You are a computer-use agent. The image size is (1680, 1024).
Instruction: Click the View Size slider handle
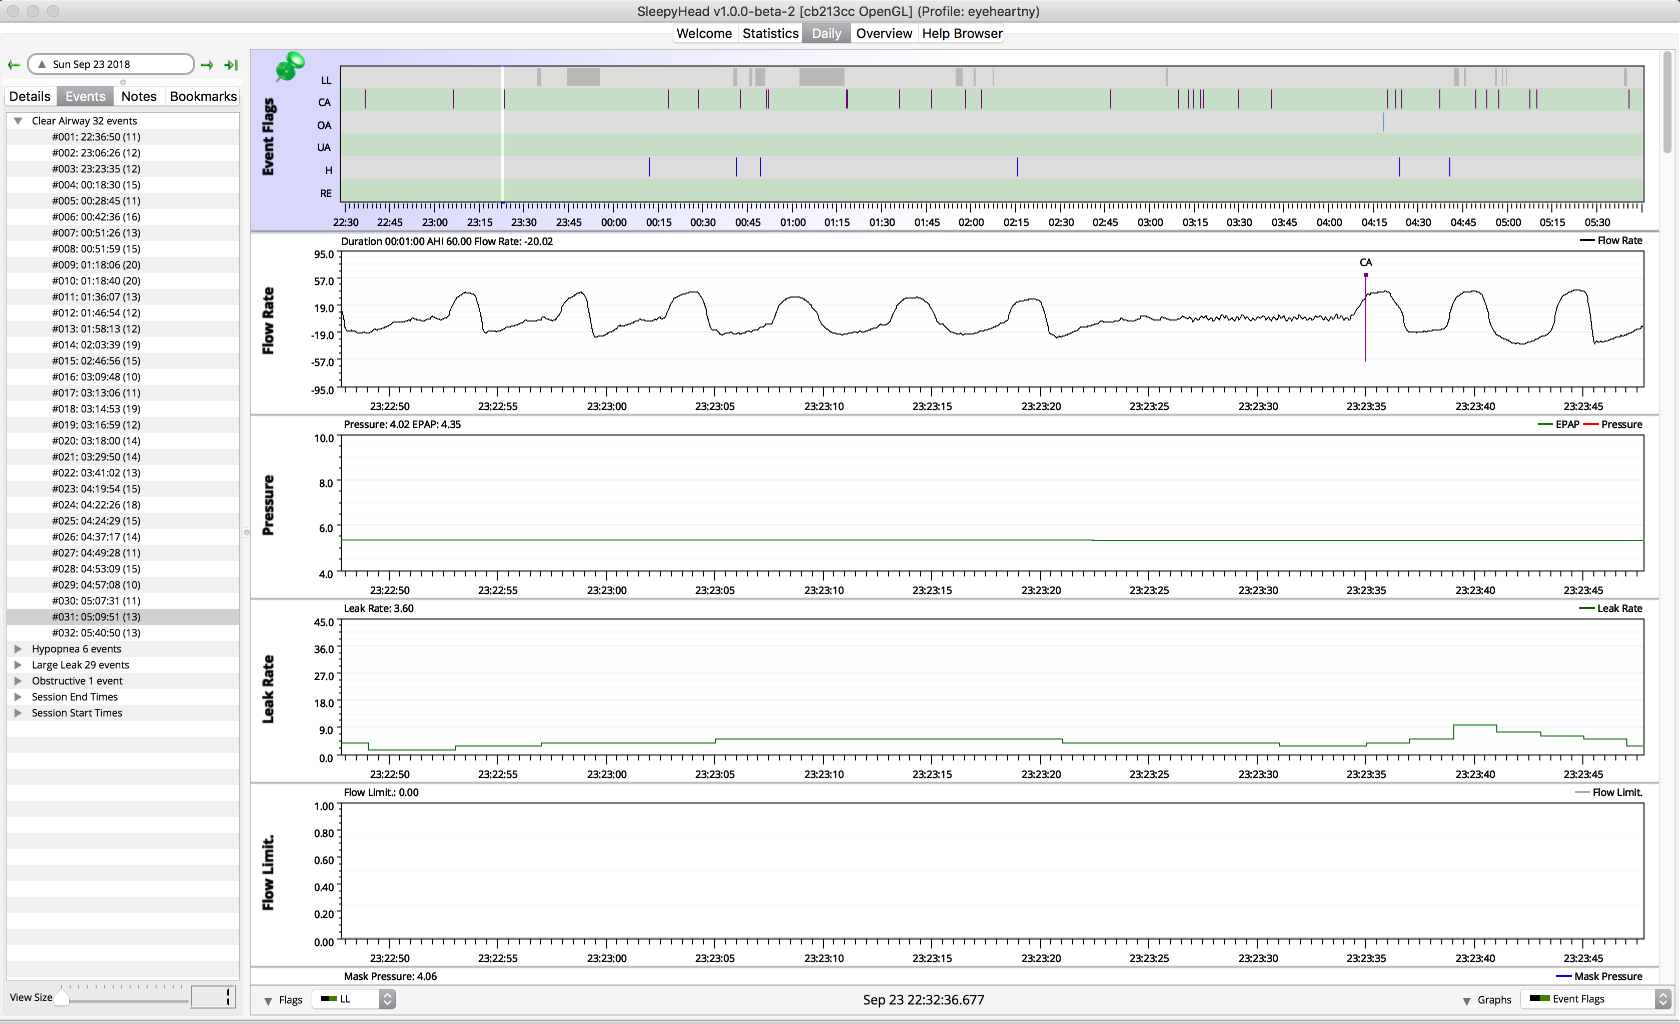[63, 996]
